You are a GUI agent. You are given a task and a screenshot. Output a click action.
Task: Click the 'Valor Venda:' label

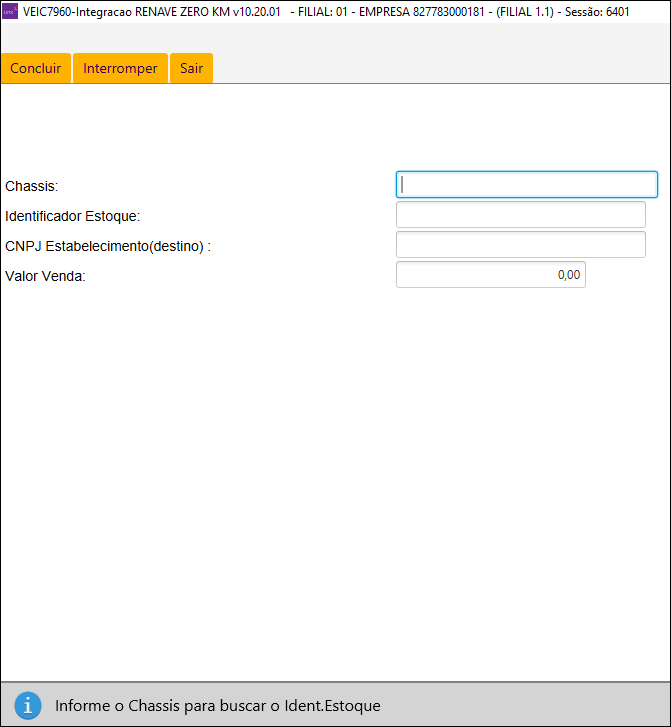[x=45, y=276]
